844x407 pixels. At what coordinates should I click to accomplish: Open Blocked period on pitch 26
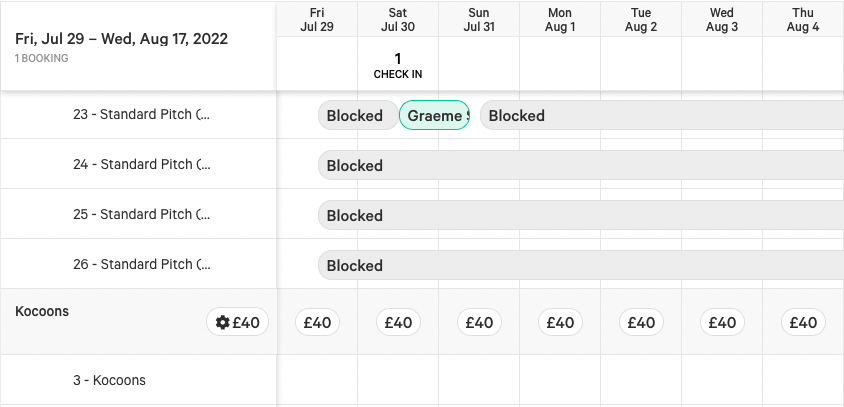click(581, 265)
